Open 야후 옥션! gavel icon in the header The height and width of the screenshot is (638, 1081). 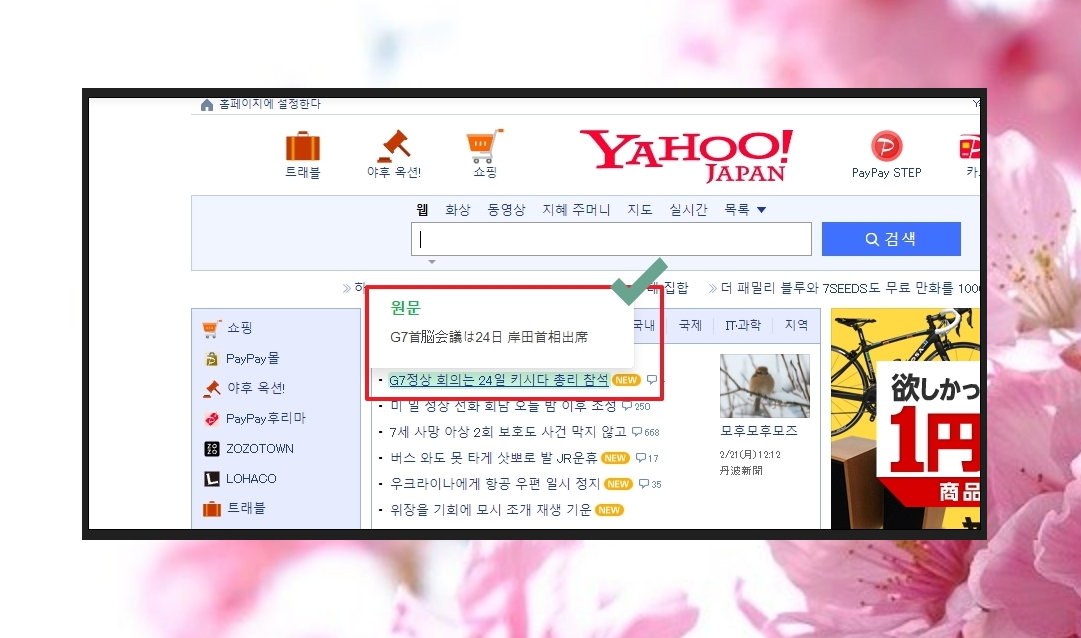pyautogui.click(x=394, y=145)
